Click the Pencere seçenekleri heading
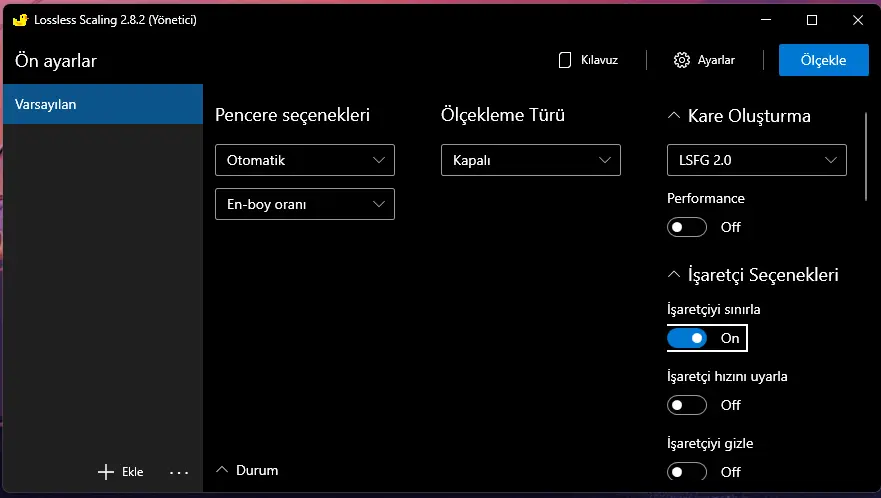 (x=292, y=115)
